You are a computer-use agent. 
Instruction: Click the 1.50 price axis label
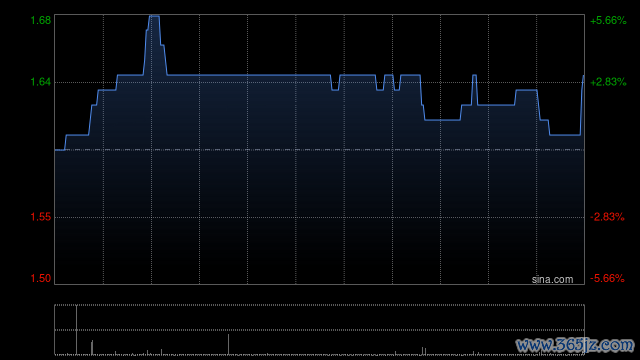coord(41,278)
